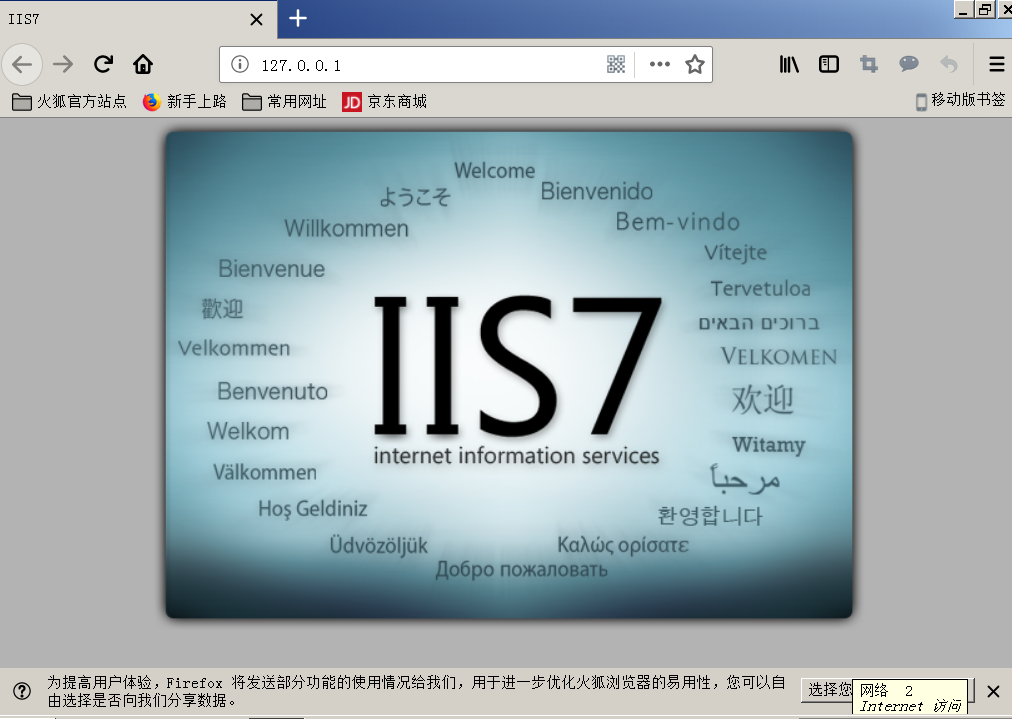Go back to the previous page
1012x719 pixels.
click(23, 65)
